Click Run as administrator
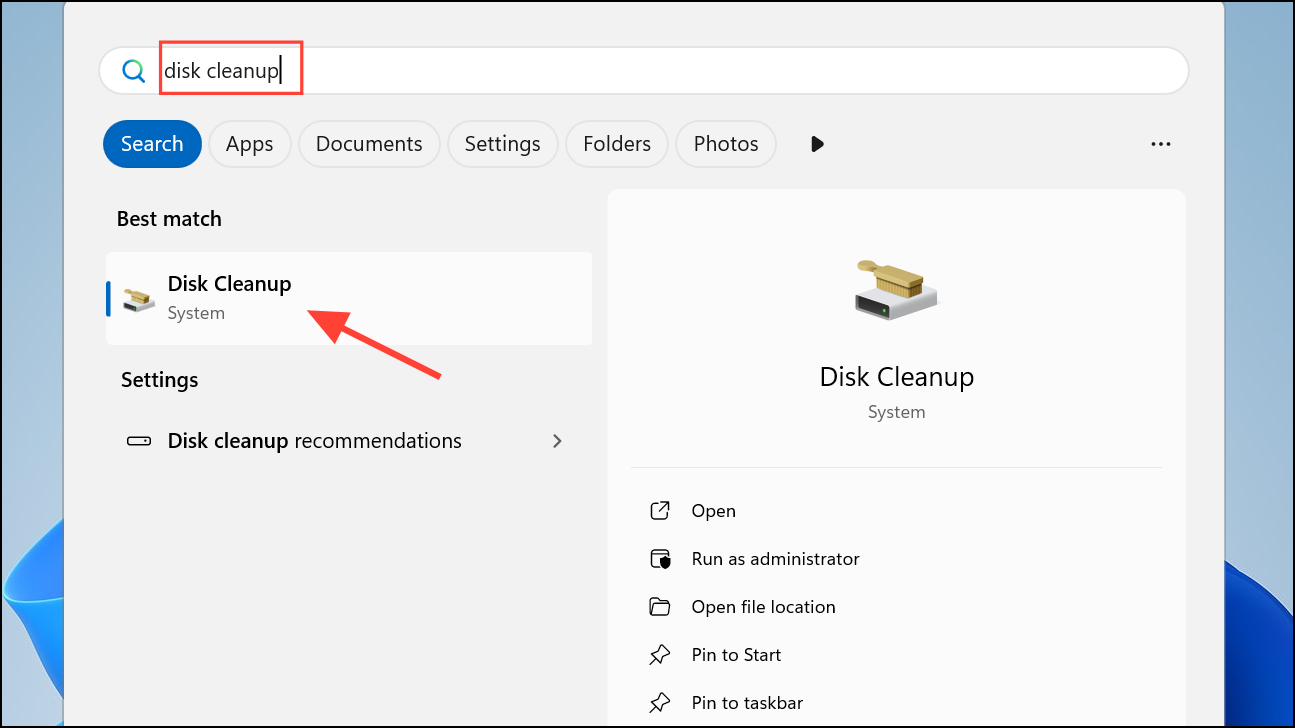 point(775,559)
